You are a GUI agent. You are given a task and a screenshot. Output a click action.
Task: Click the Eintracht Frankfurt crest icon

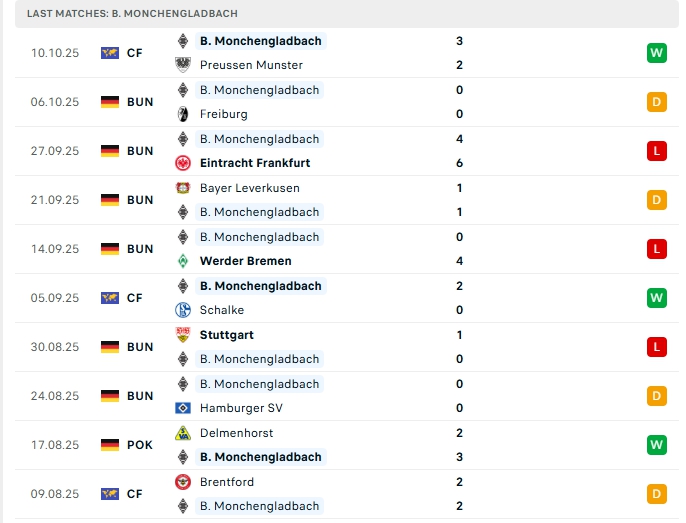pyautogui.click(x=183, y=163)
